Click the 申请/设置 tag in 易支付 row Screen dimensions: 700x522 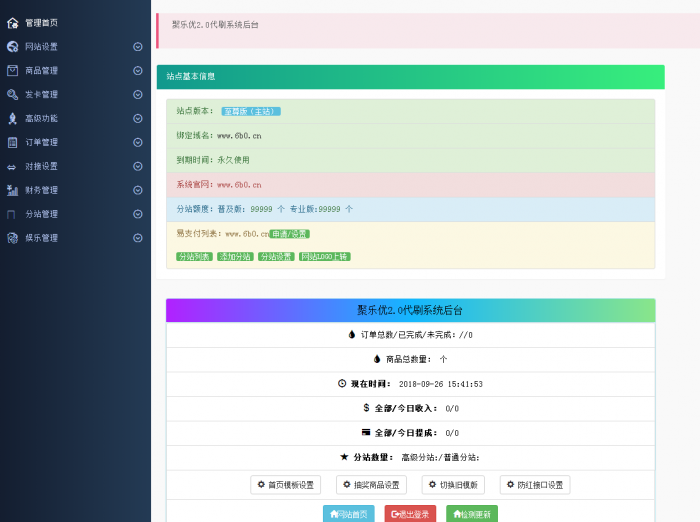(x=289, y=234)
